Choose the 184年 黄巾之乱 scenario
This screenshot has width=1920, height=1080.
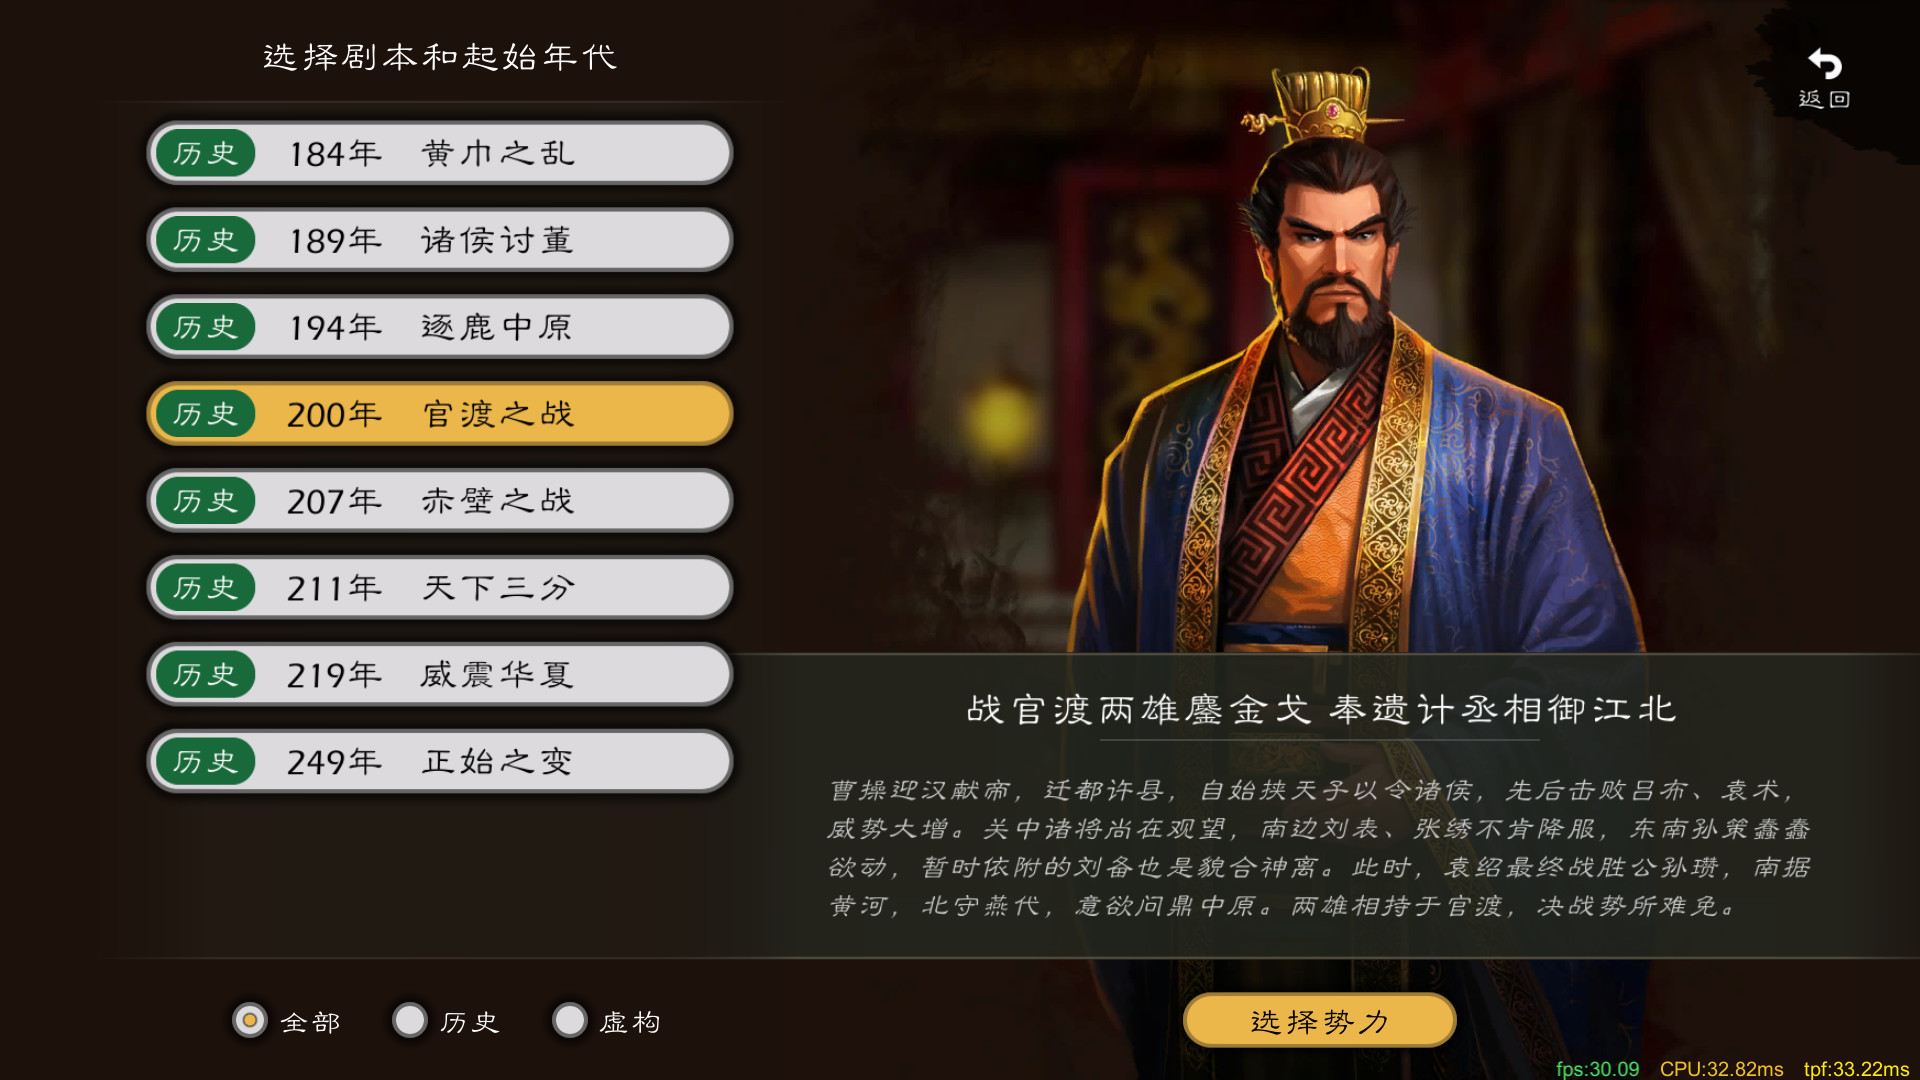pos(440,153)
